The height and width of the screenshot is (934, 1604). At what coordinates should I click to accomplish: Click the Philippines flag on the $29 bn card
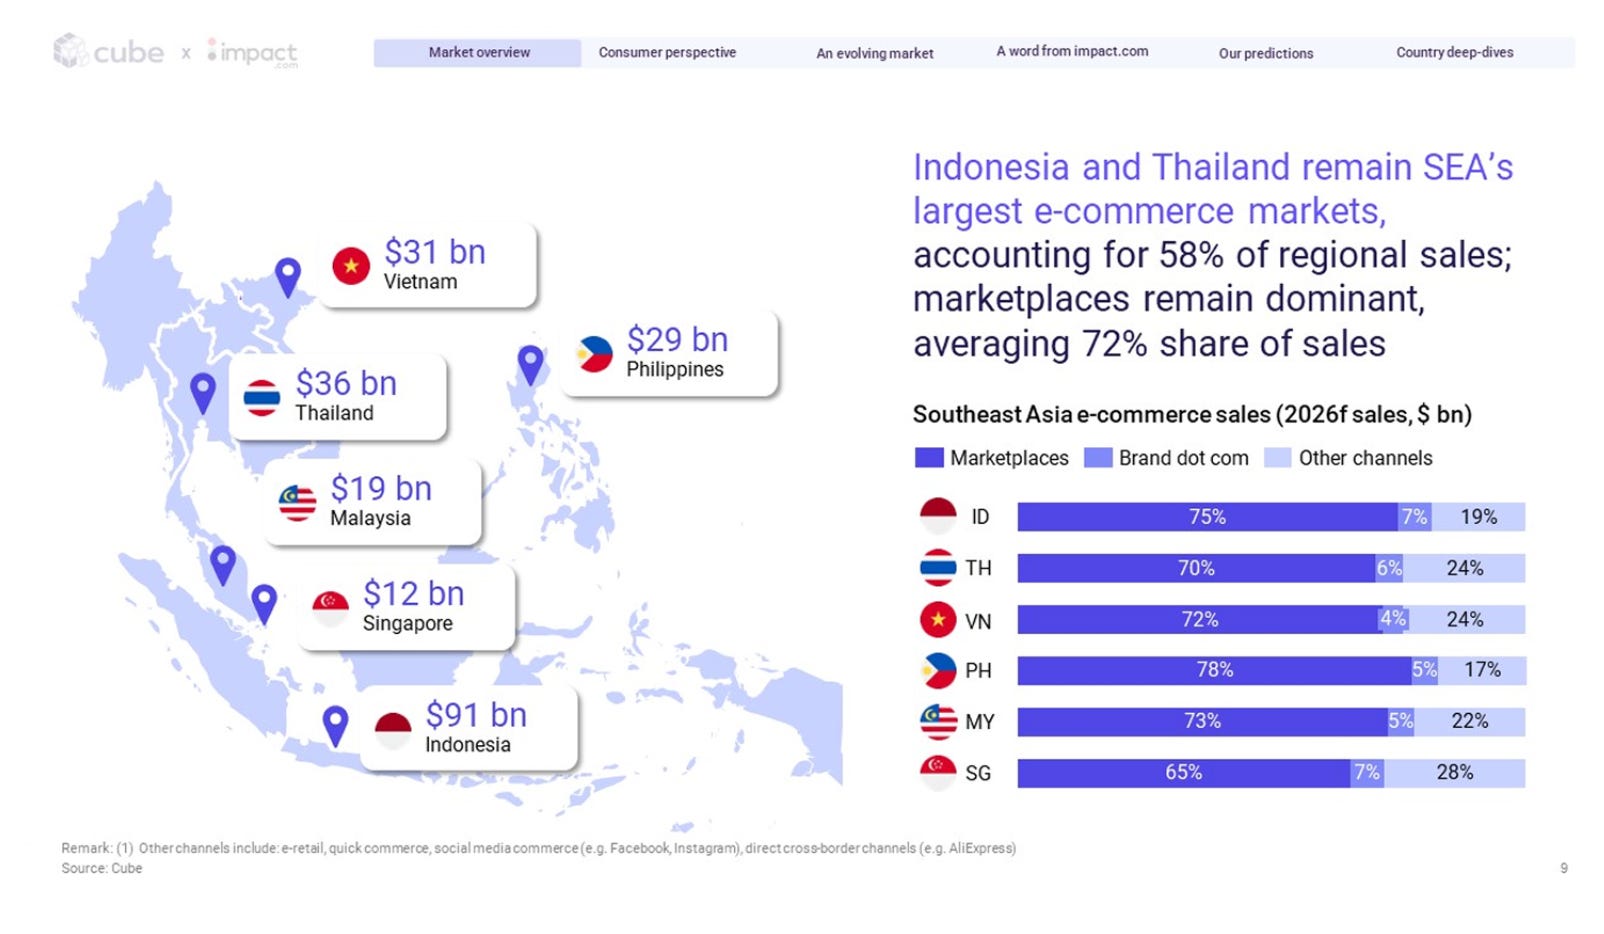[x=594, y=354]
